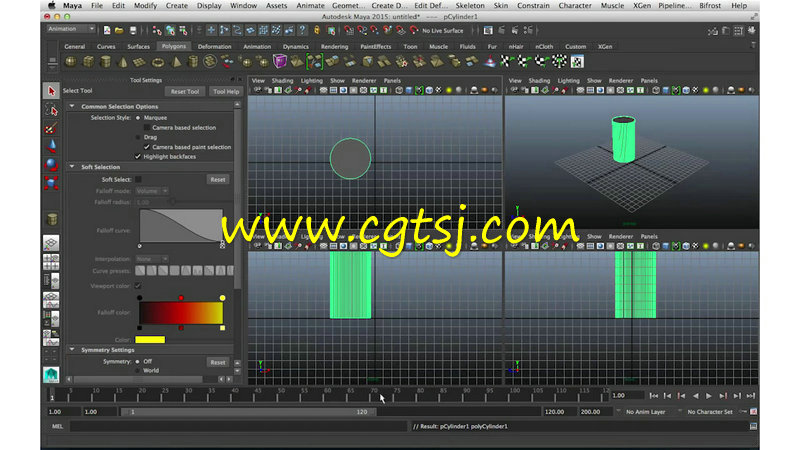800x450 pixels.
Task: Activate the Move tool cone icon
Action: (x=51, y=147)
